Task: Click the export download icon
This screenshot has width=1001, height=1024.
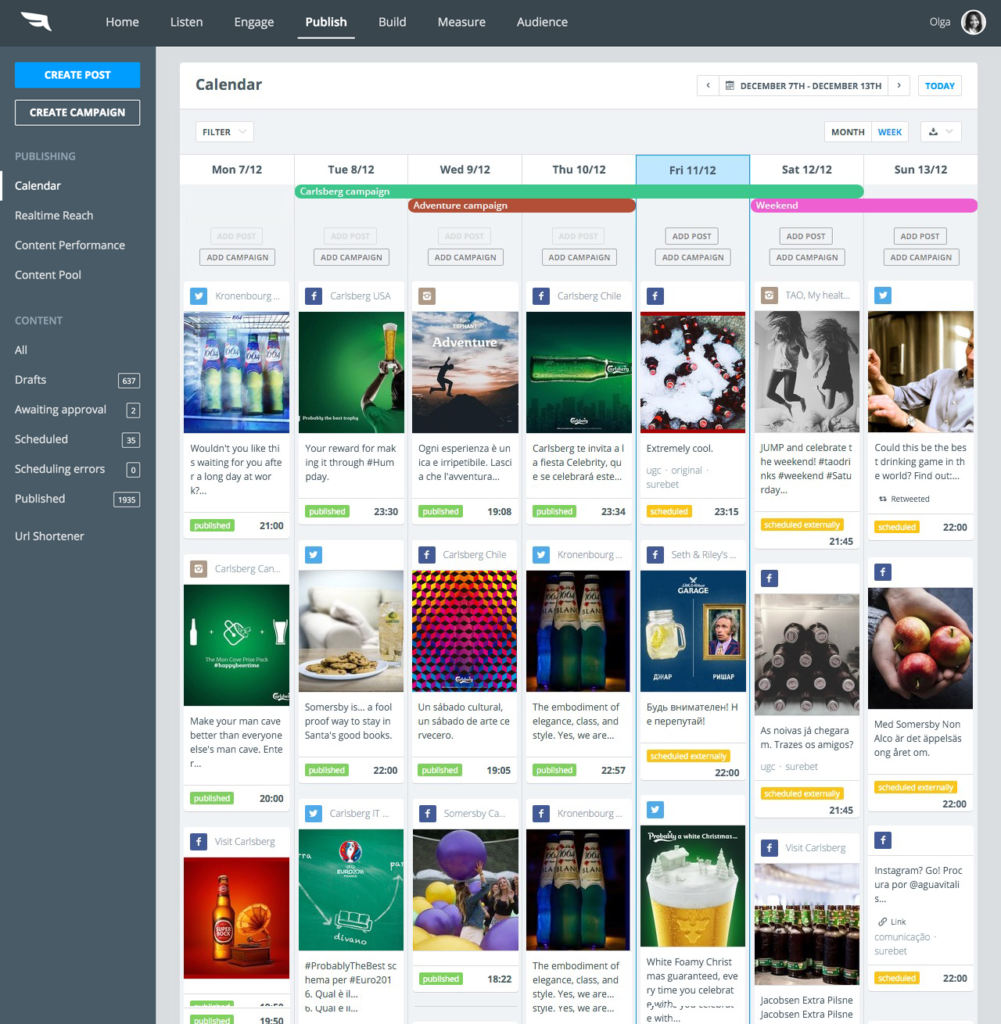Action: click(933, 132)
